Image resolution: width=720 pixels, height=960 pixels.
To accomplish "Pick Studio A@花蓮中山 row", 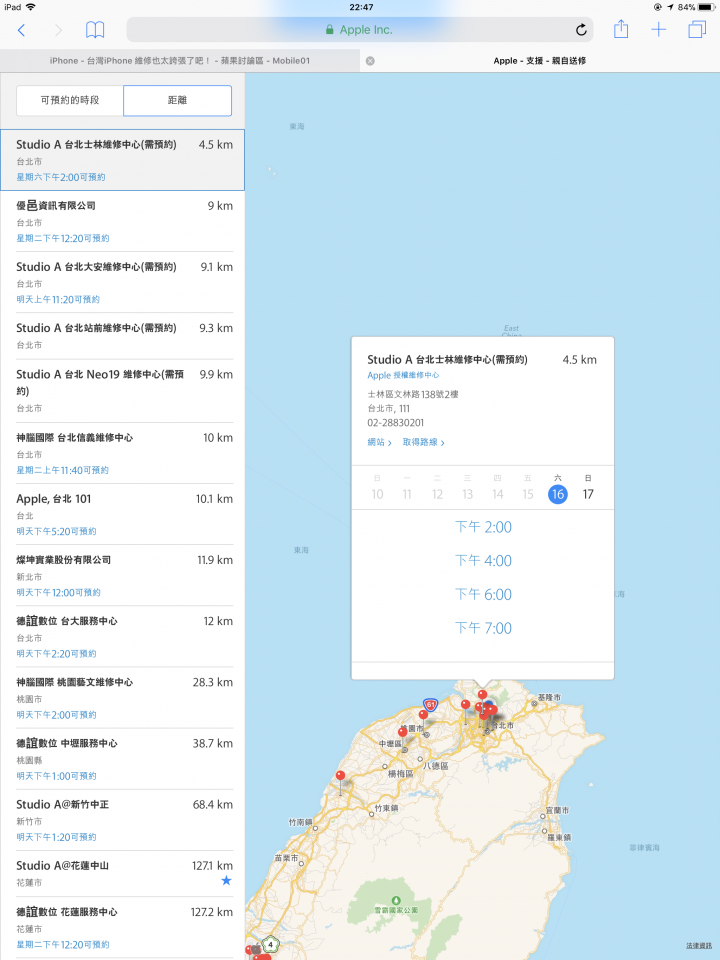I will (x=122, y=874).
